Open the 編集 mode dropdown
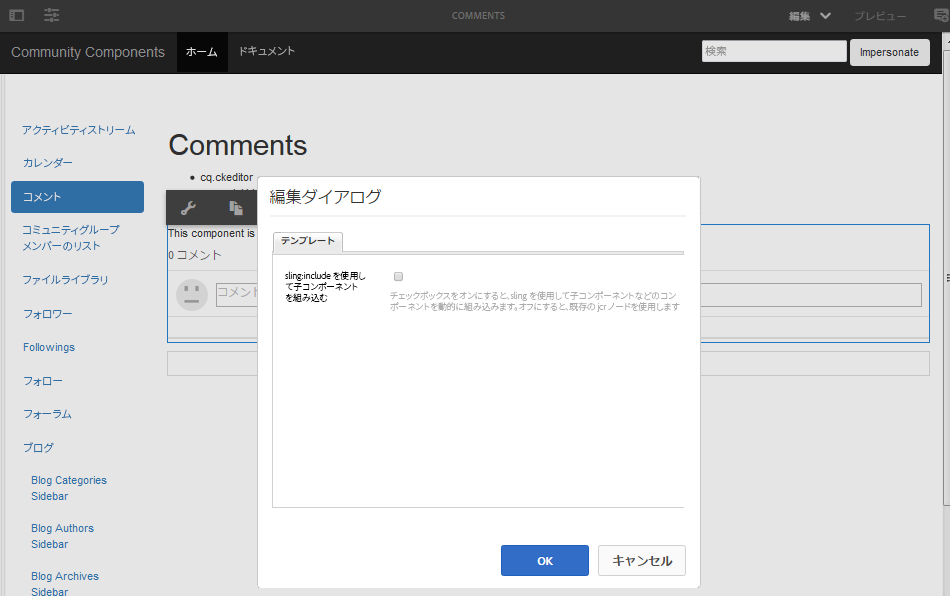The width and height of the screenshot is (950, 596). 809,16
